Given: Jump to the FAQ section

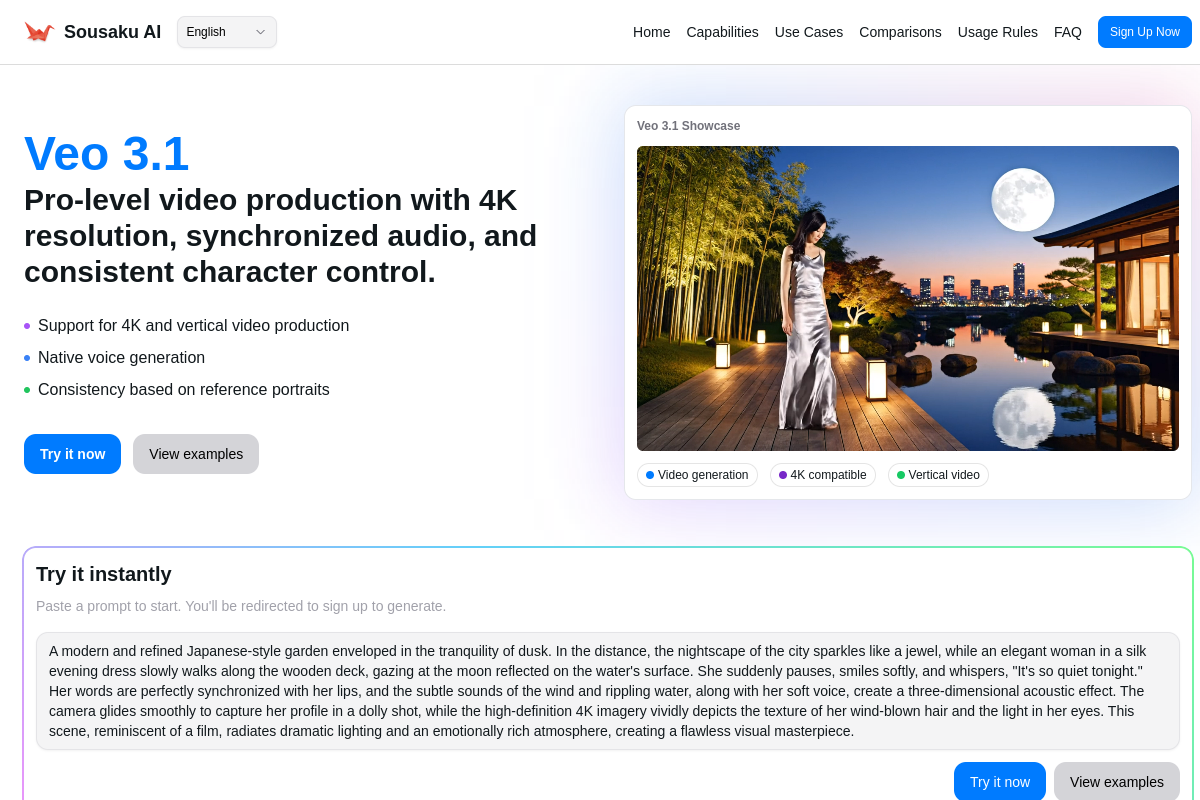Looking at the screenshot, I should tap(1067, 32).
